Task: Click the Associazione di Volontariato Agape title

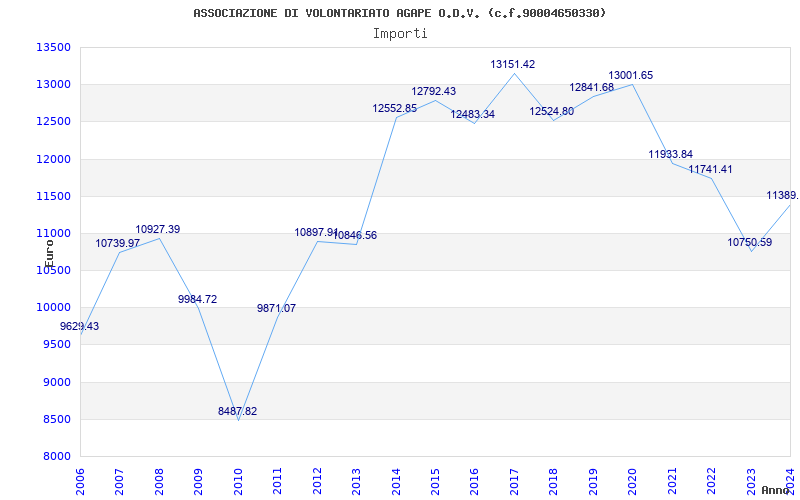Action: click(400, 13)
